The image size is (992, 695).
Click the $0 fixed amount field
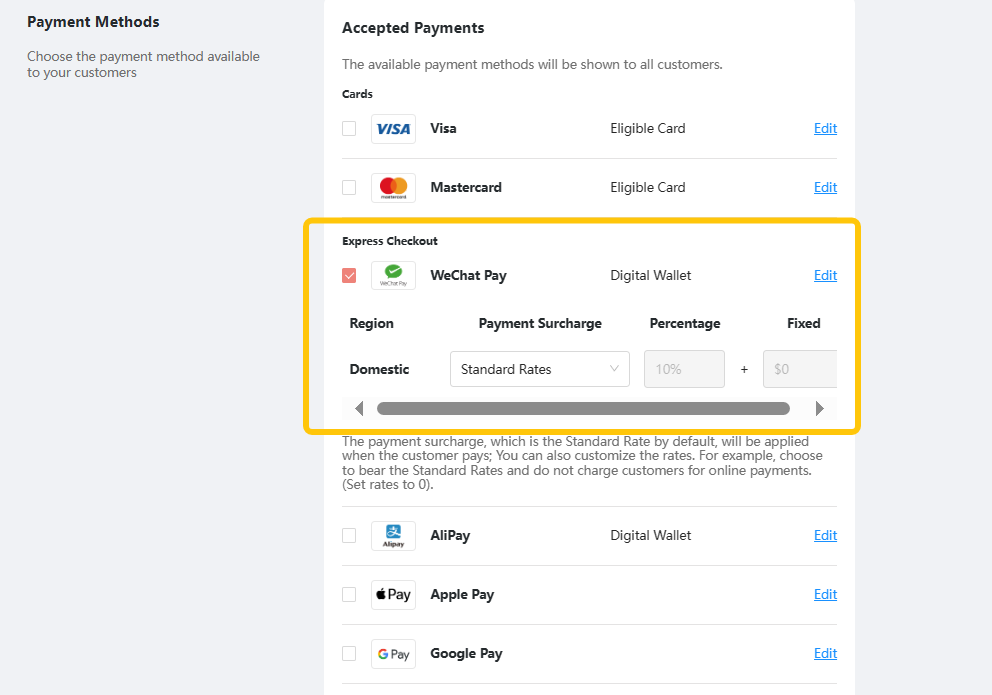[x=800, y=369]
